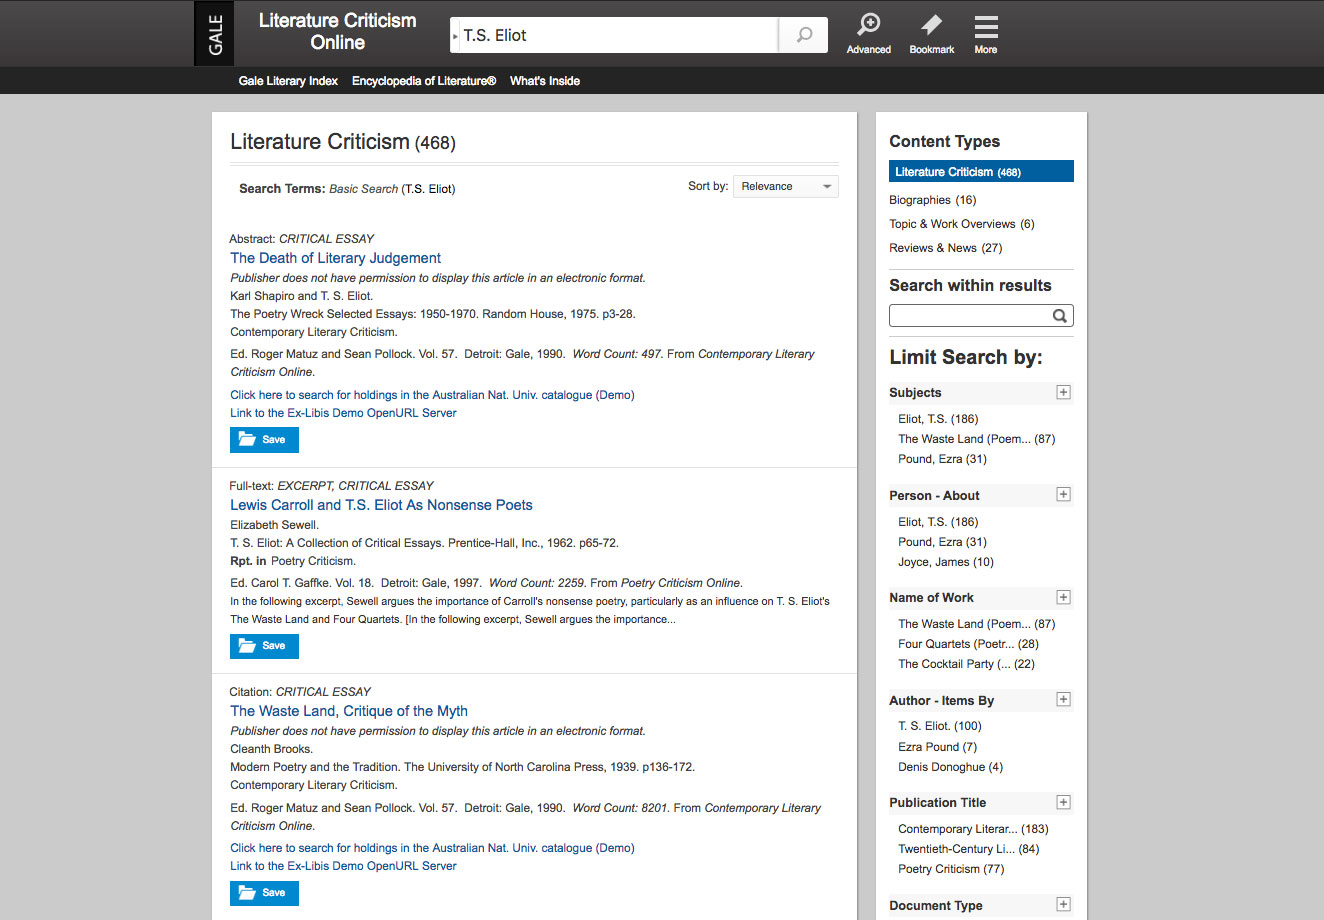This screenshot has width=1324, height=920.
Task: Open Gale Literary Index menu
Action: click(288, 81)
